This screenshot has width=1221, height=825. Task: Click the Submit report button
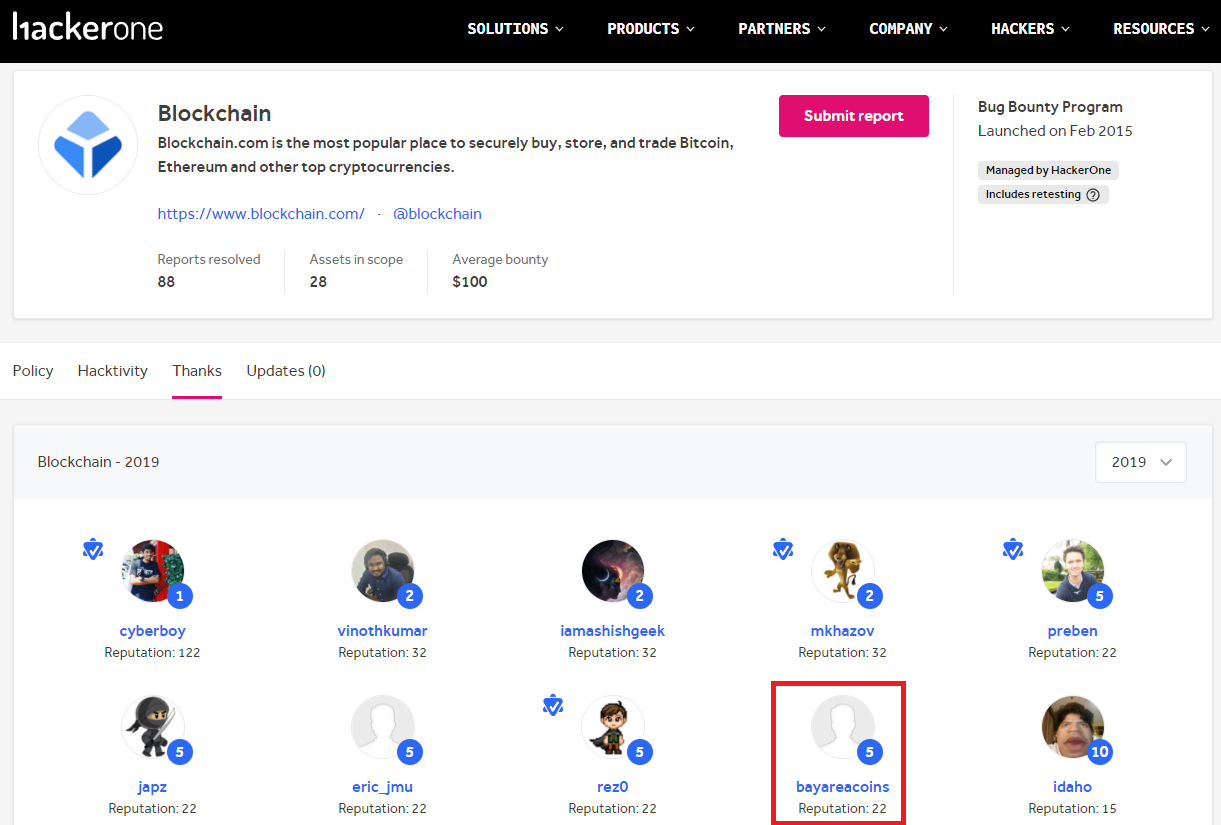click(x=854, y=116)
